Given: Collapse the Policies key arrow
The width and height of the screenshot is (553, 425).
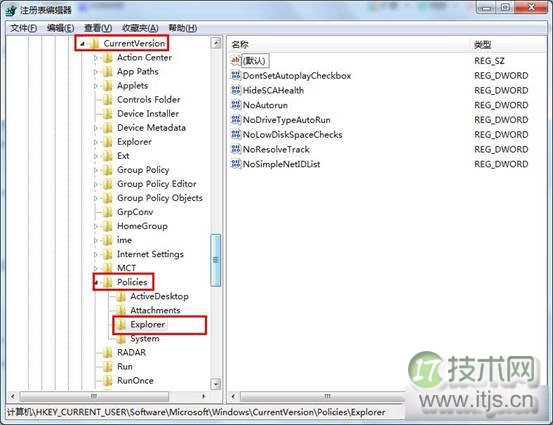Looking at the screenshot, I should (96, 282).
